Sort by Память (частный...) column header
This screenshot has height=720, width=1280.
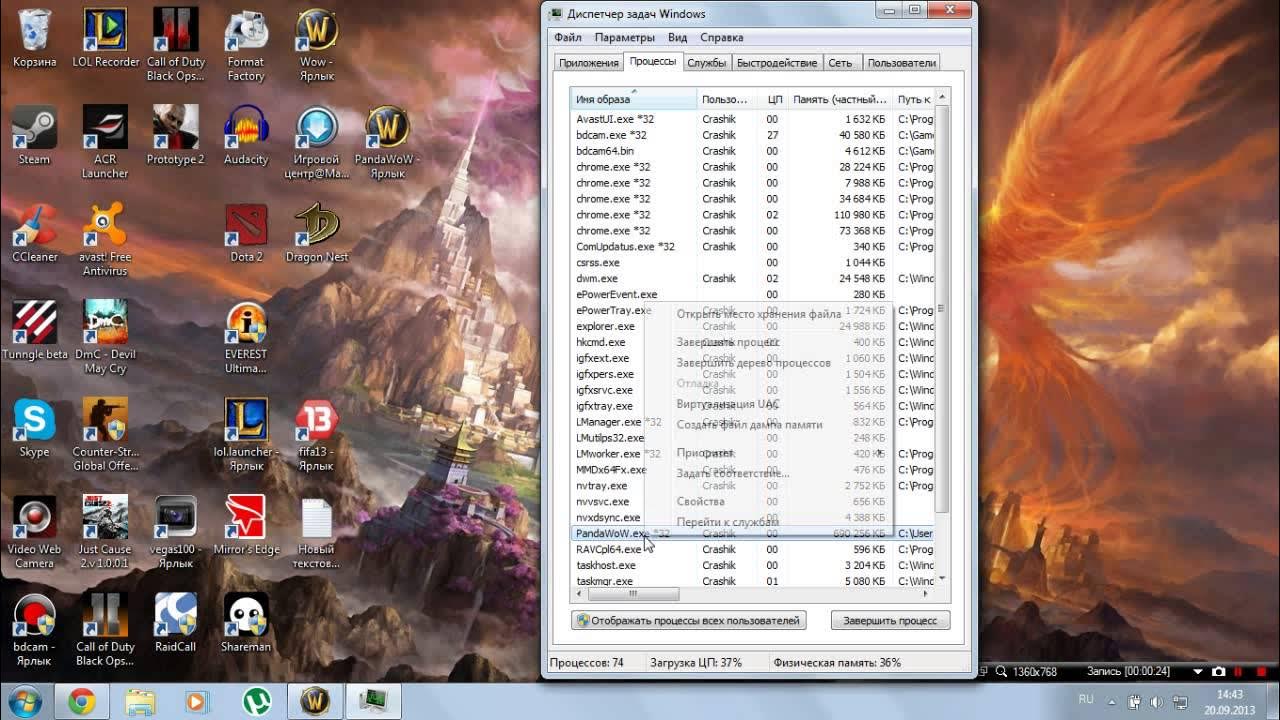[x=840, y=99]
